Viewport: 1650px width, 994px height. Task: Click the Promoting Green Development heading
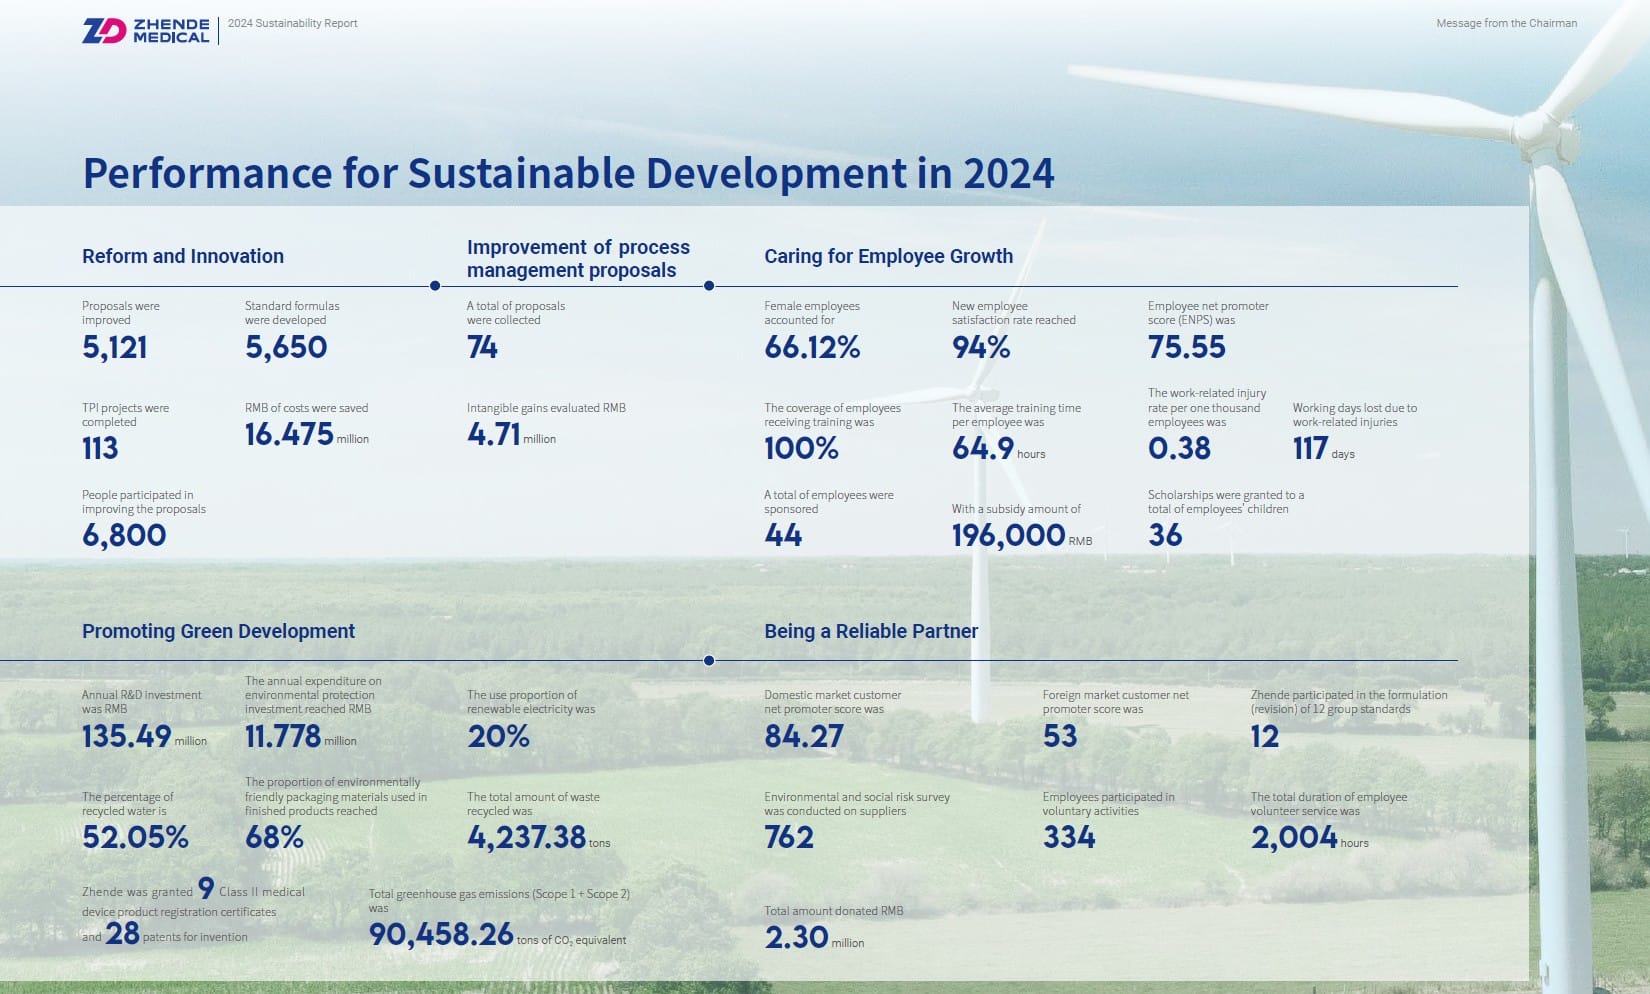[218, 631]
